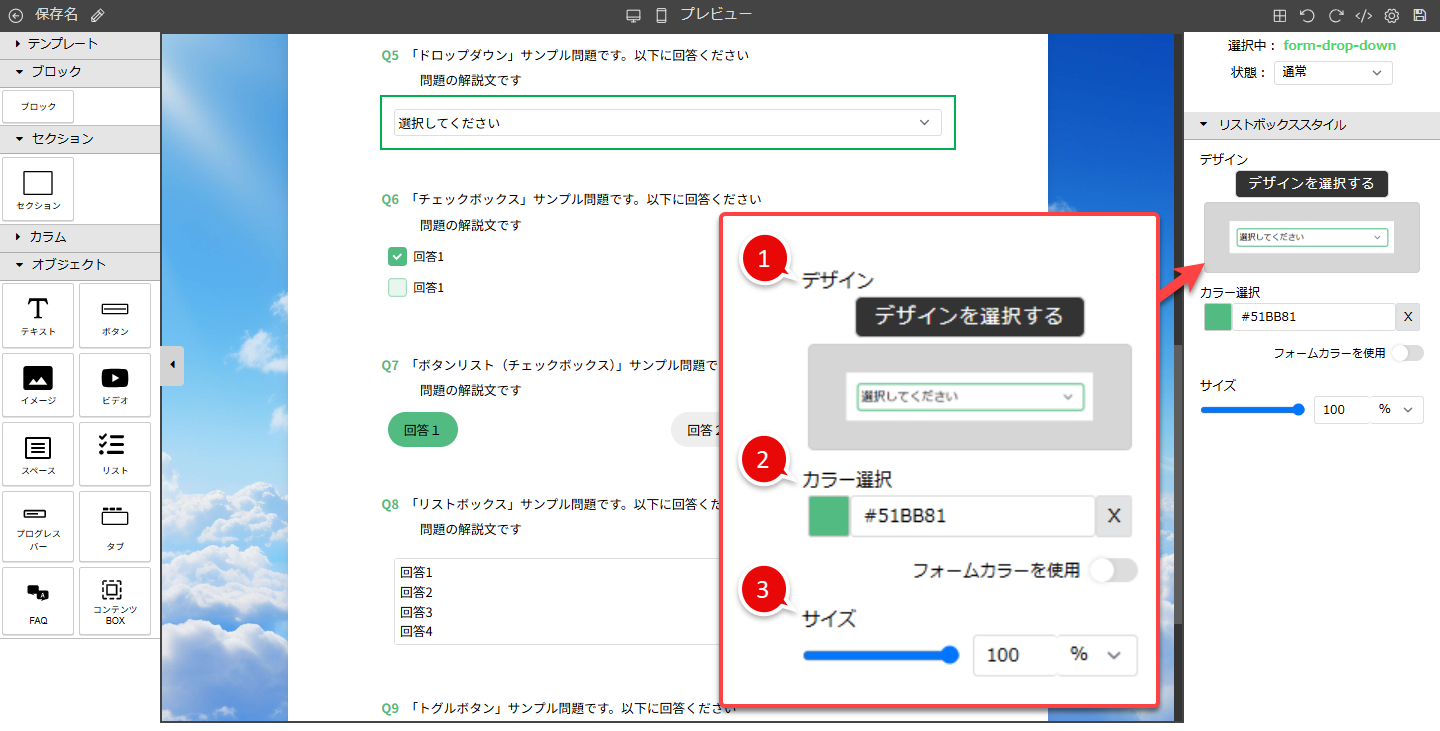Switch to desktop preview monitor icon
1440x731 pixels.
pos(633,15)
